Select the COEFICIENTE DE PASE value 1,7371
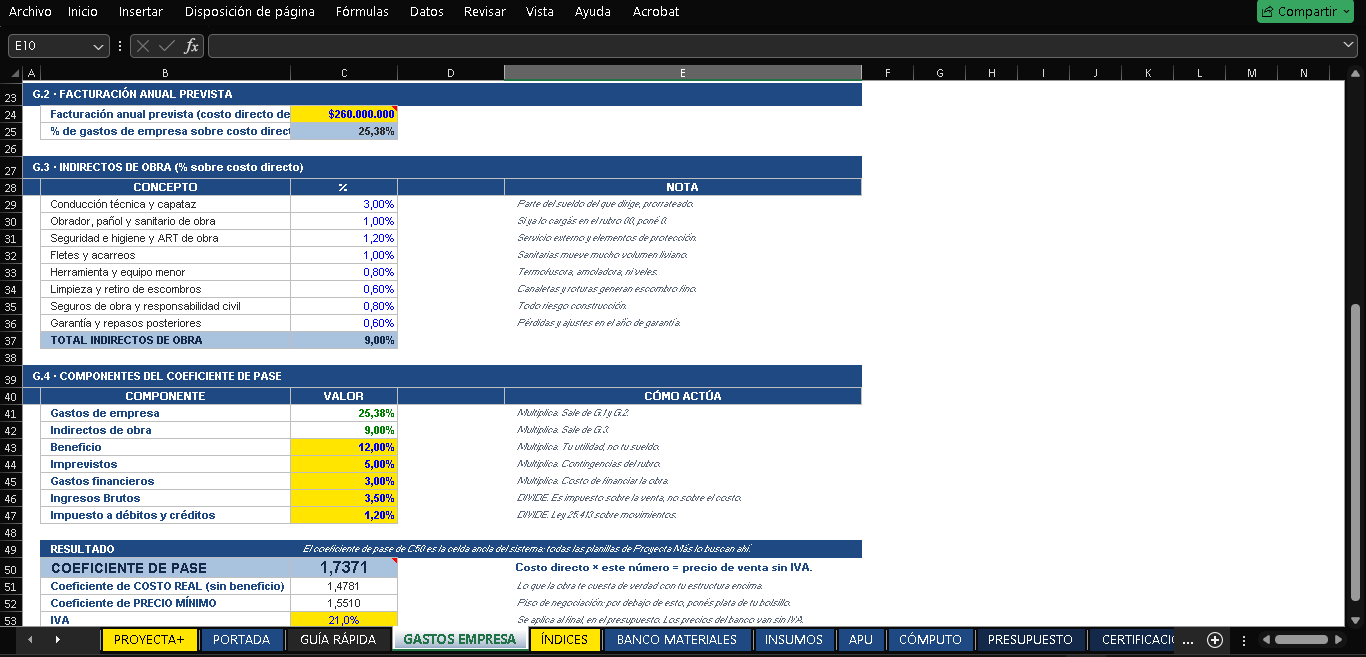Screen dimensions: 1366x657 tap(344, 568)
